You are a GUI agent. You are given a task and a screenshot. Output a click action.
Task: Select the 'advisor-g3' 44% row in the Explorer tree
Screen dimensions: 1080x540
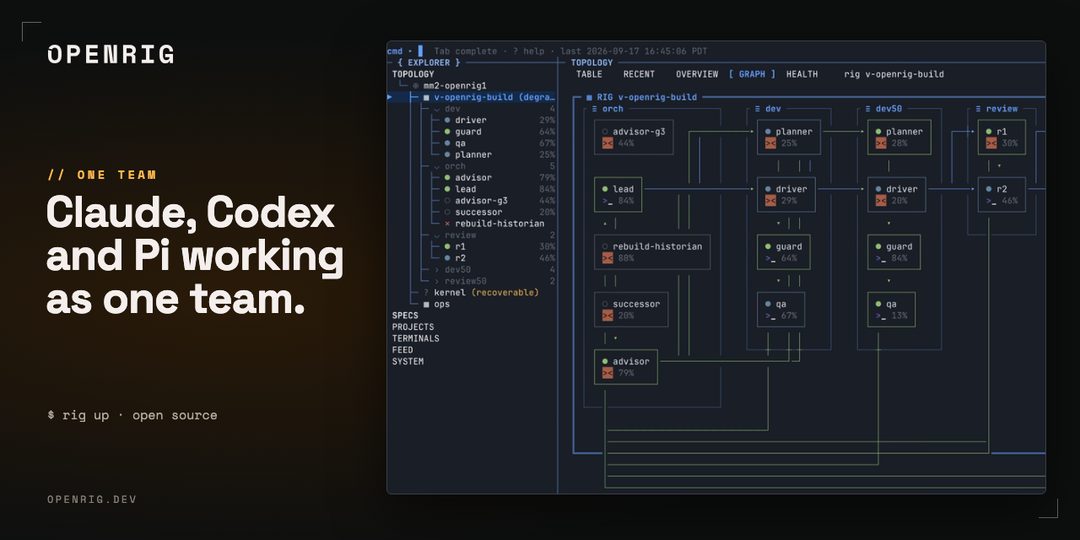point(499,201)
